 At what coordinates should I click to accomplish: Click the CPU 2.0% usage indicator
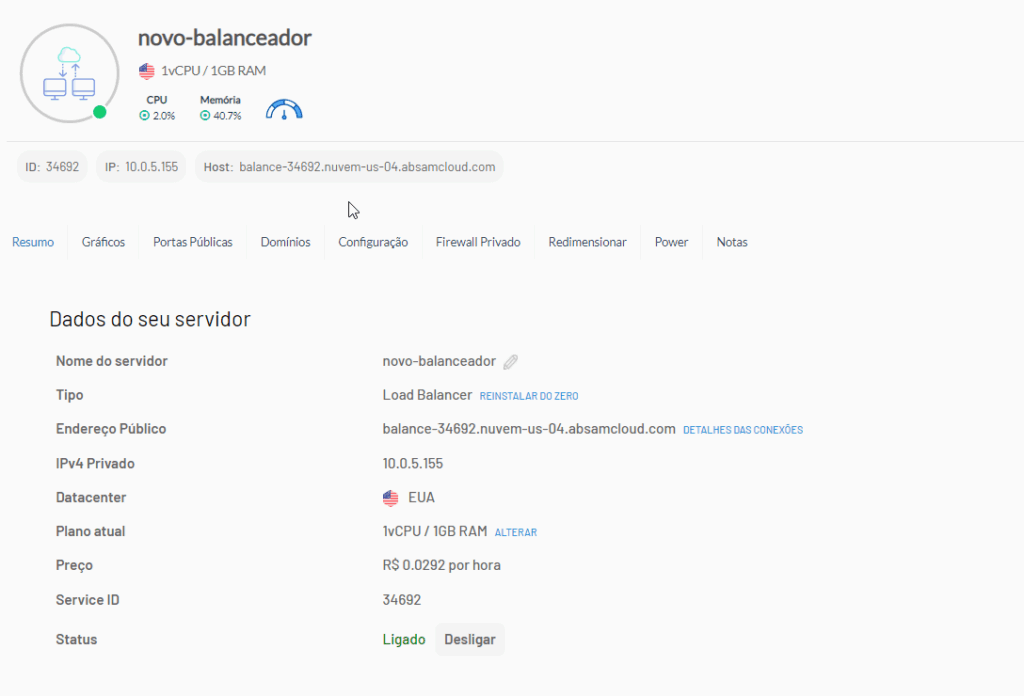click(x=157, y=109)
